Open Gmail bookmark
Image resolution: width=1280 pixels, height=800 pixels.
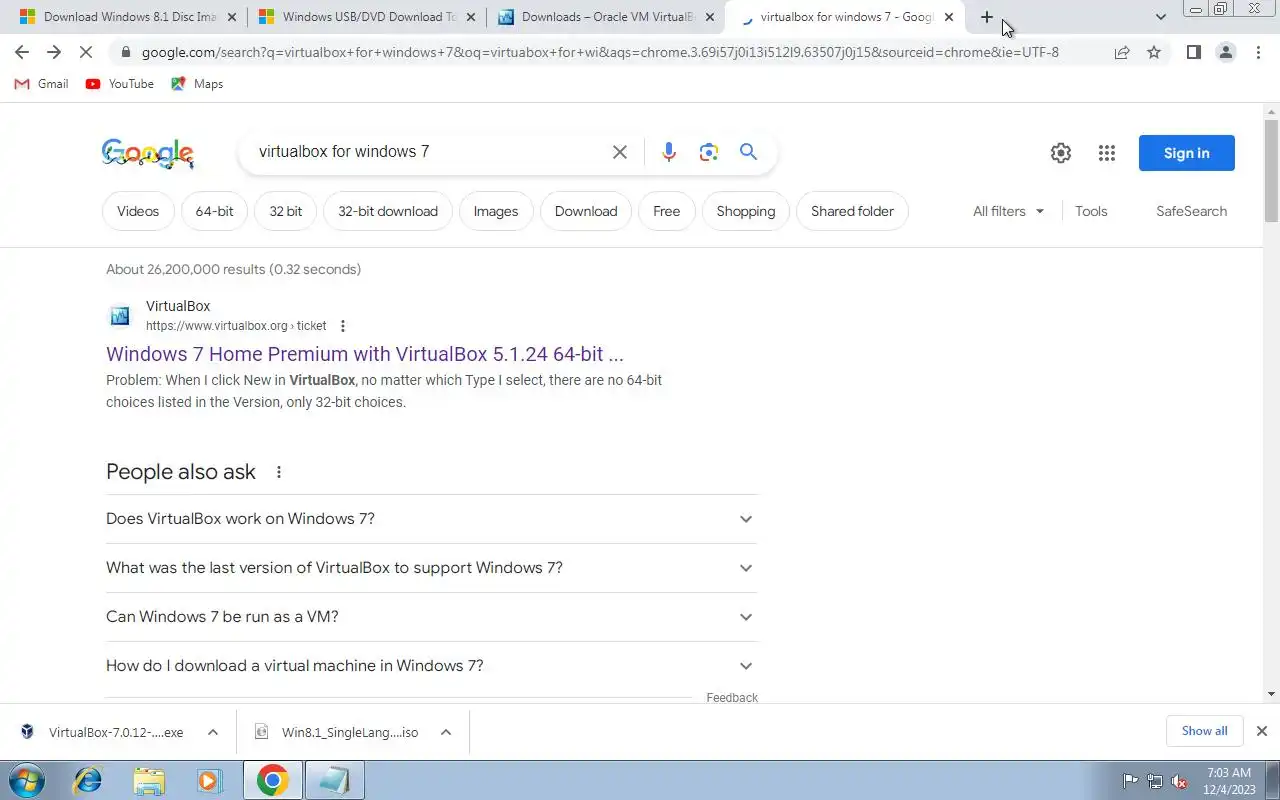tap(41, 84)
